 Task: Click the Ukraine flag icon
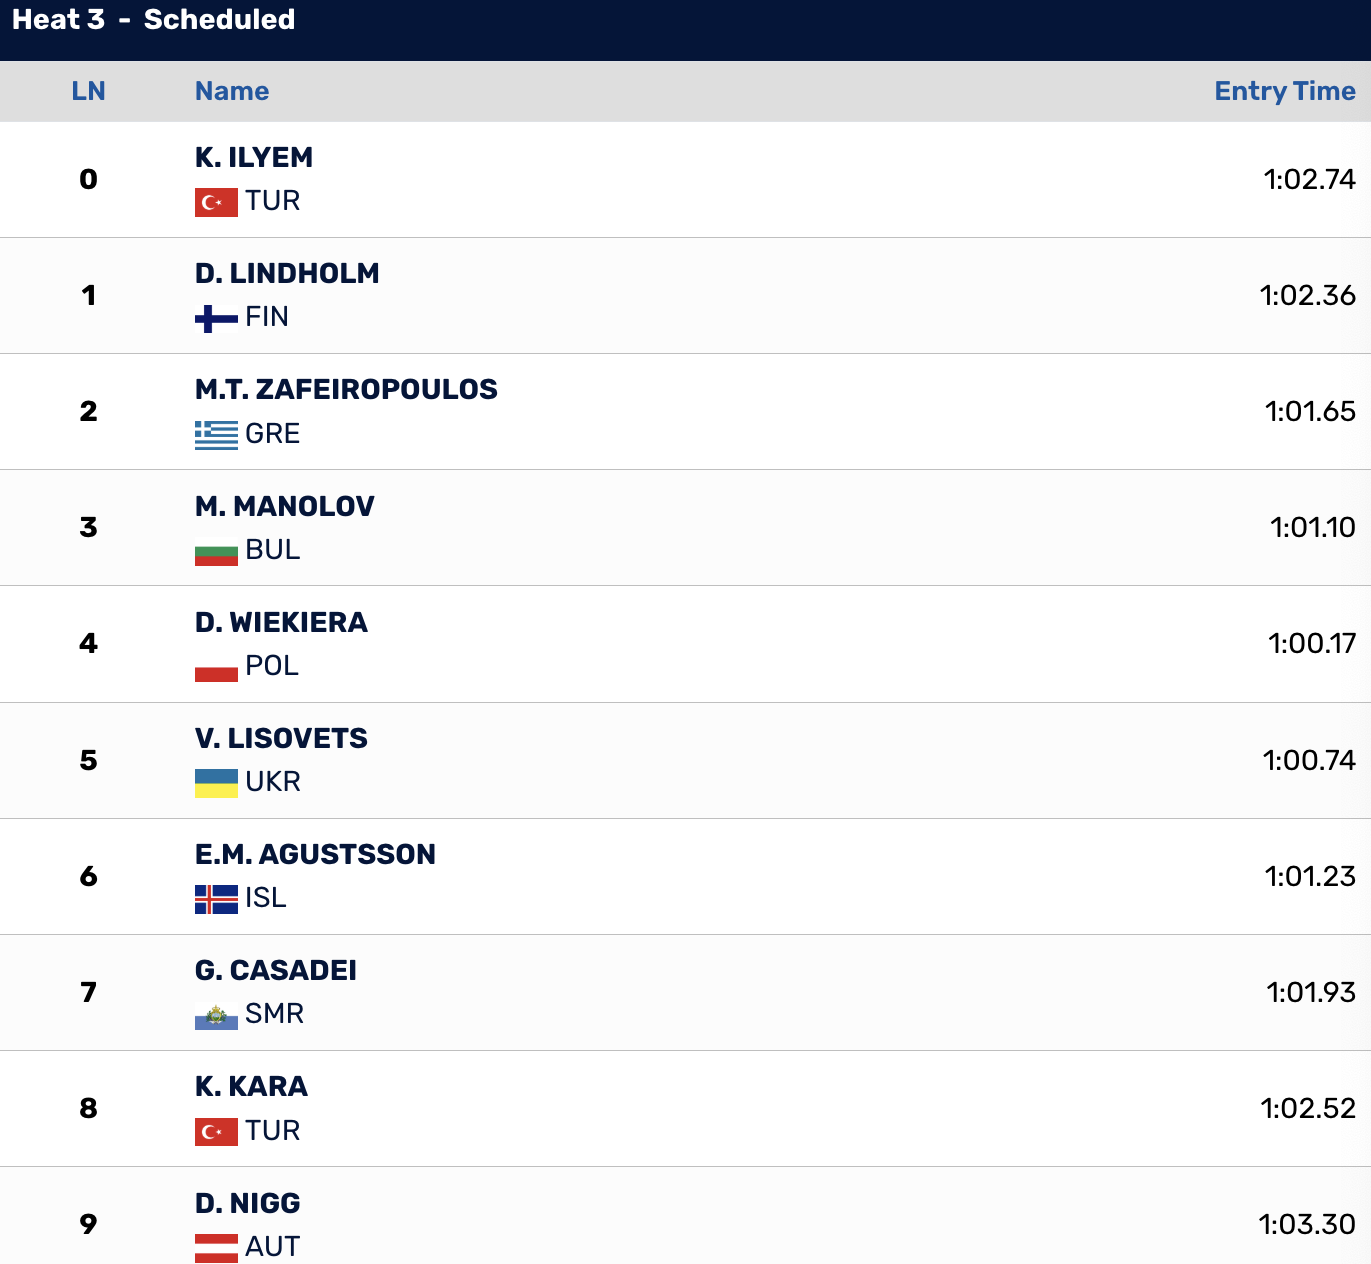[x=216, y=783]
